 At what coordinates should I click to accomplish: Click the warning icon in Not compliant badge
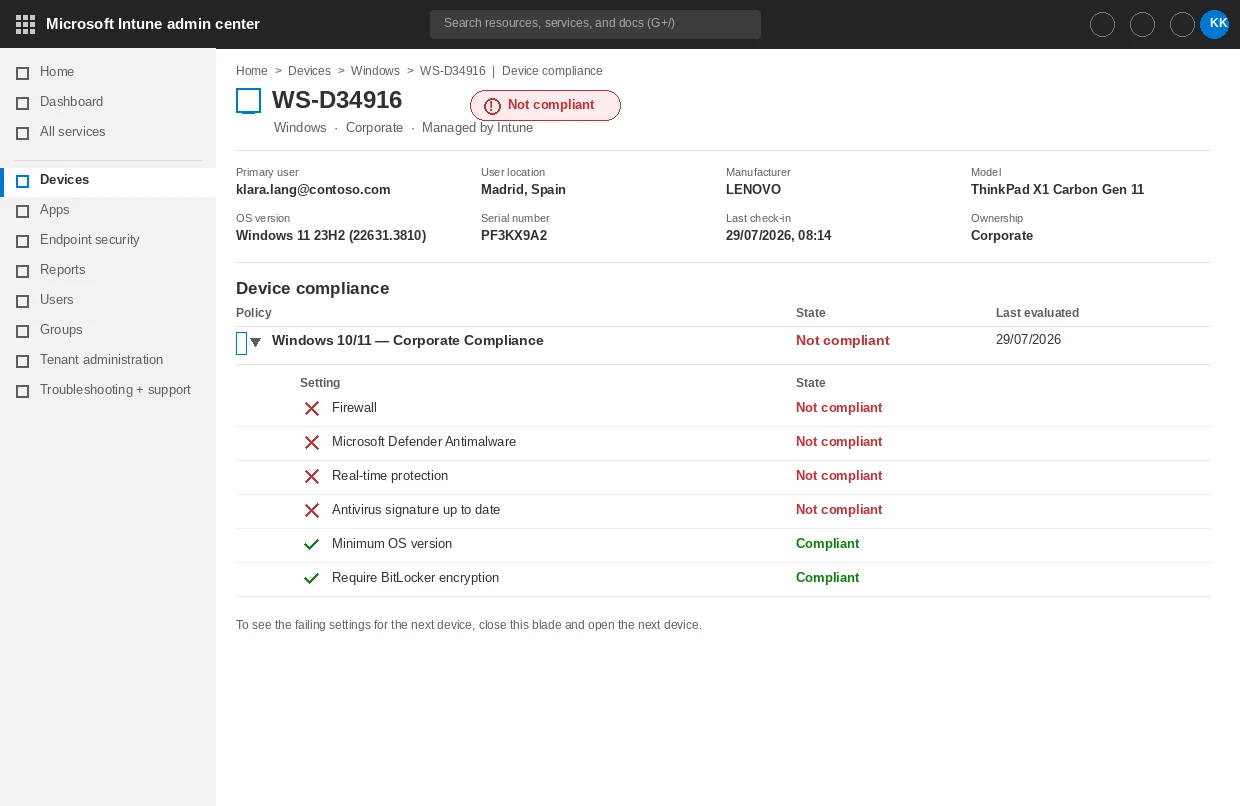click(x=492, y=106)
